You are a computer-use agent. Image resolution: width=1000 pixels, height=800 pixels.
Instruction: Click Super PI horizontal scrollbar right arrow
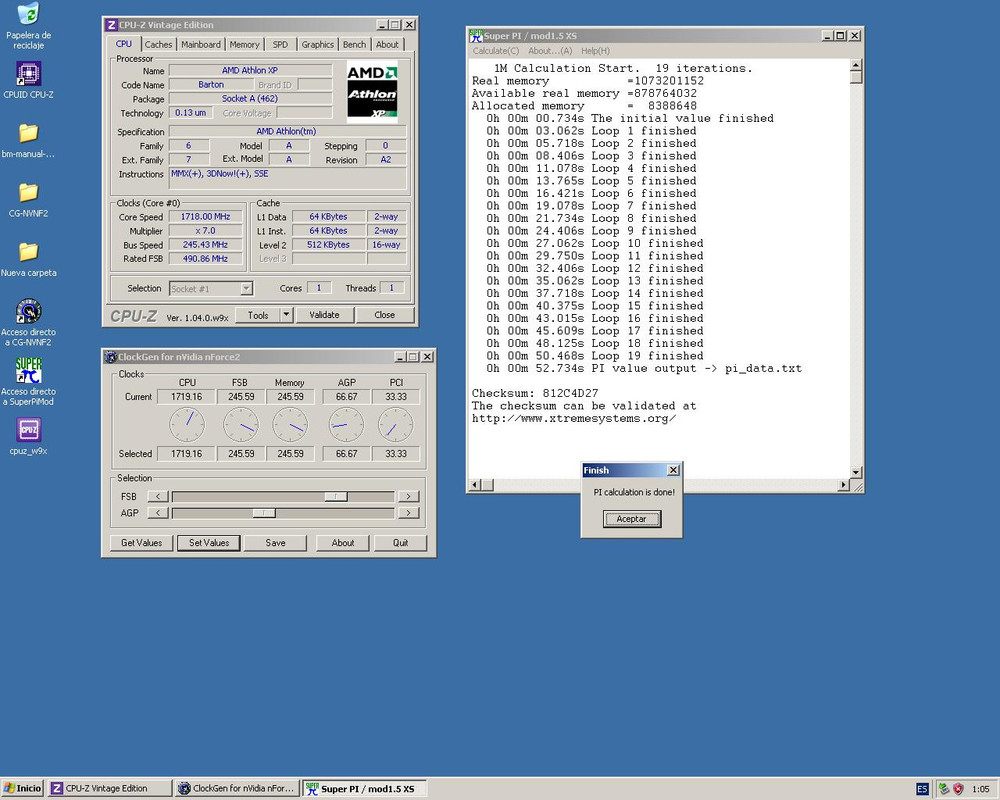pos(844,485)
